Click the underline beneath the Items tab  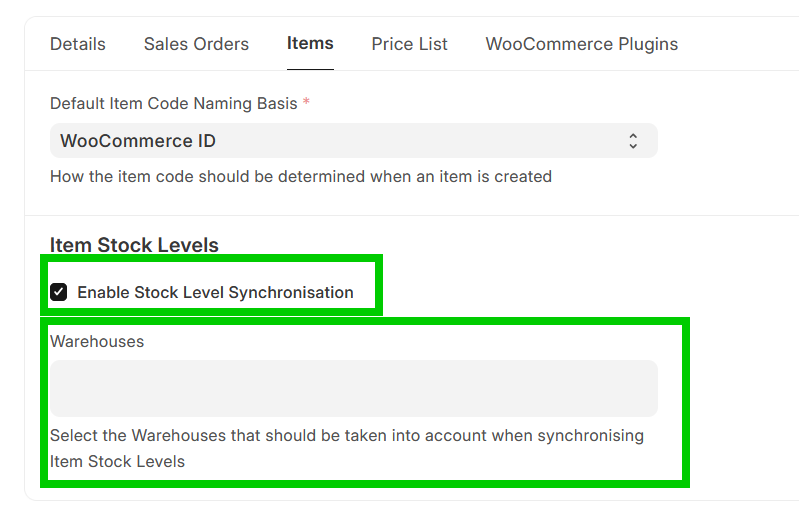pyautogui.click(x=310, y=69)
